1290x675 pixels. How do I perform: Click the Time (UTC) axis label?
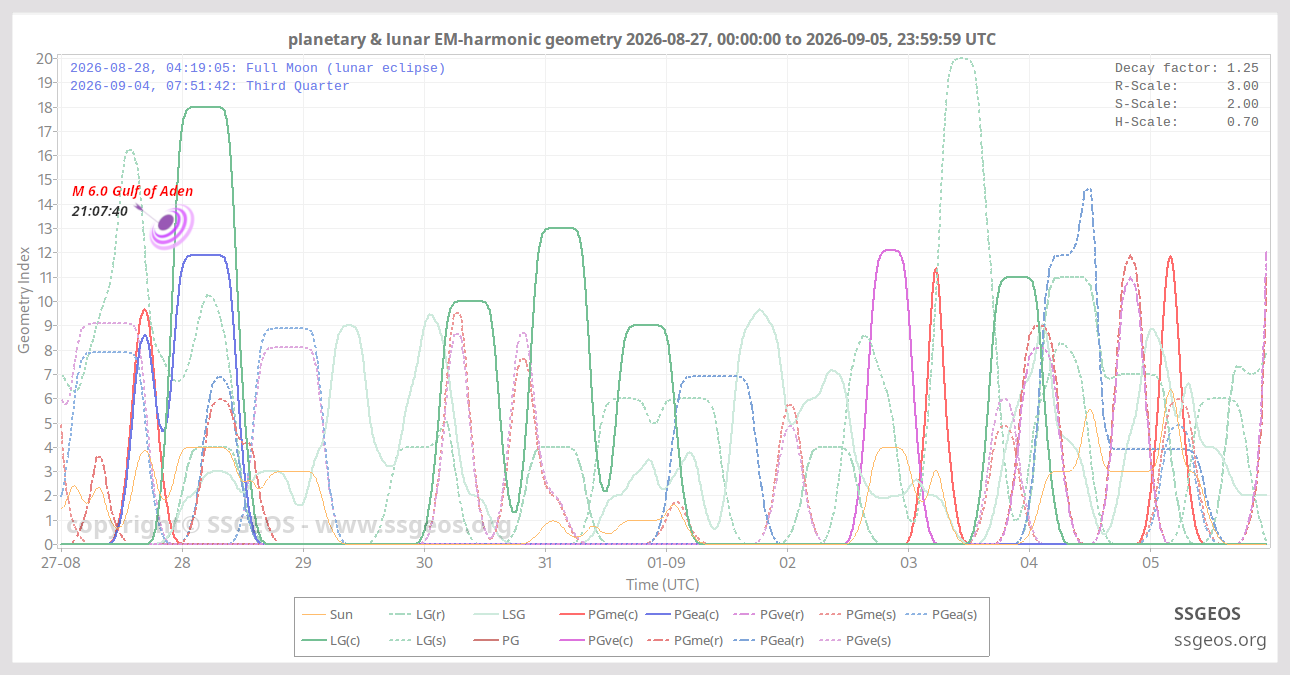click(662, 584)
